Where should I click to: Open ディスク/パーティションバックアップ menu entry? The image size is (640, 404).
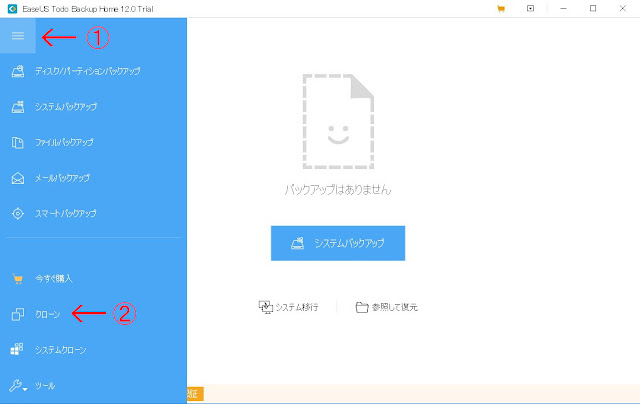(88, 71)
